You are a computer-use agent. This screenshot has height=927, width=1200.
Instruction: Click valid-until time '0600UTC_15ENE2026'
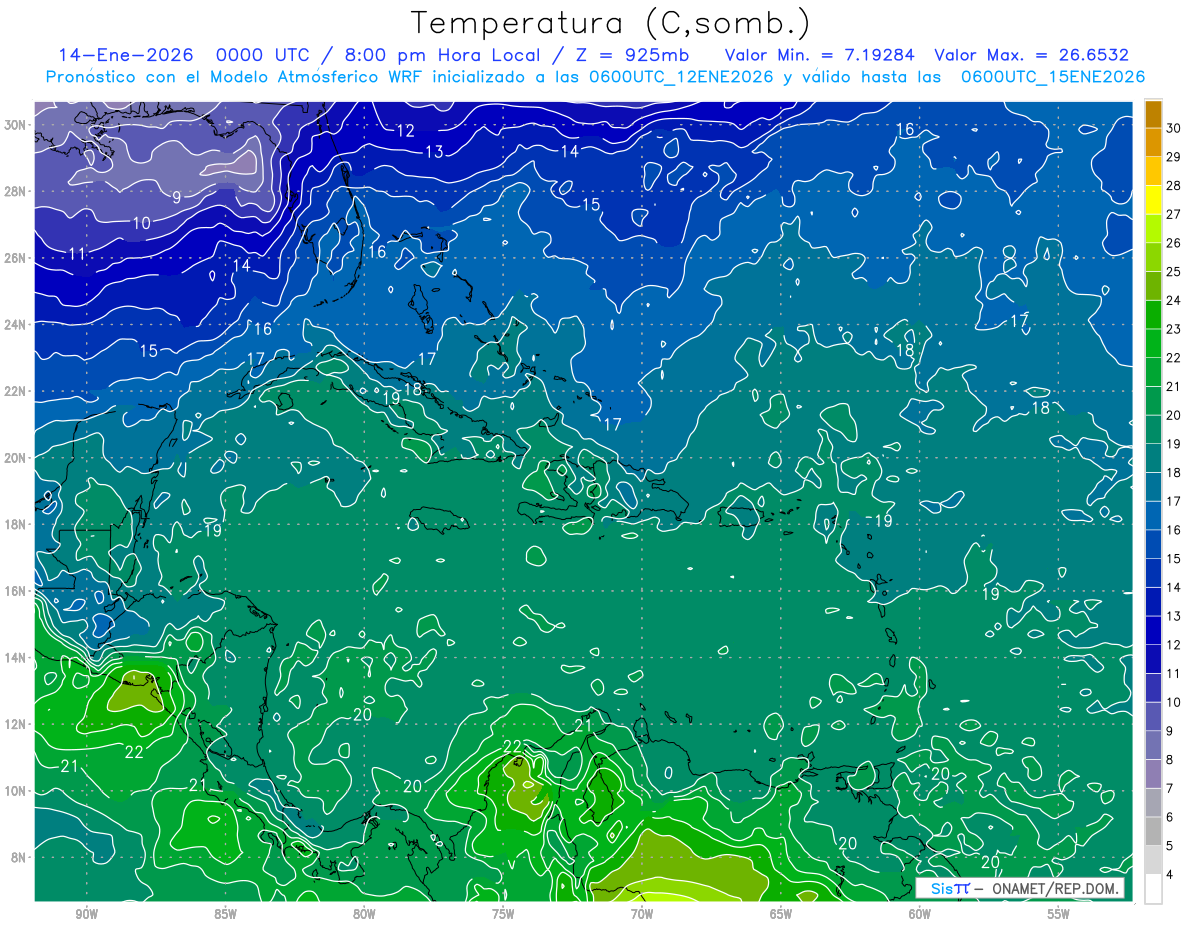coord(1053,77)
